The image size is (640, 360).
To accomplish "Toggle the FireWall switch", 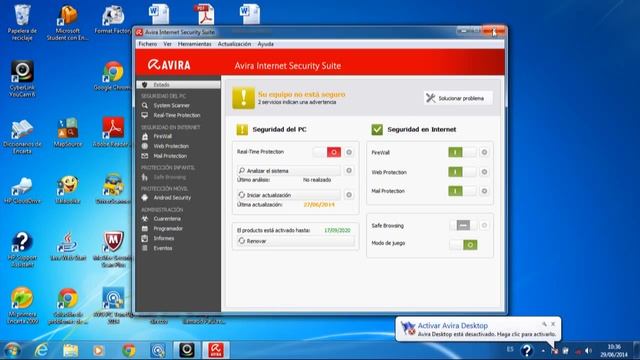I will (462, 152).
